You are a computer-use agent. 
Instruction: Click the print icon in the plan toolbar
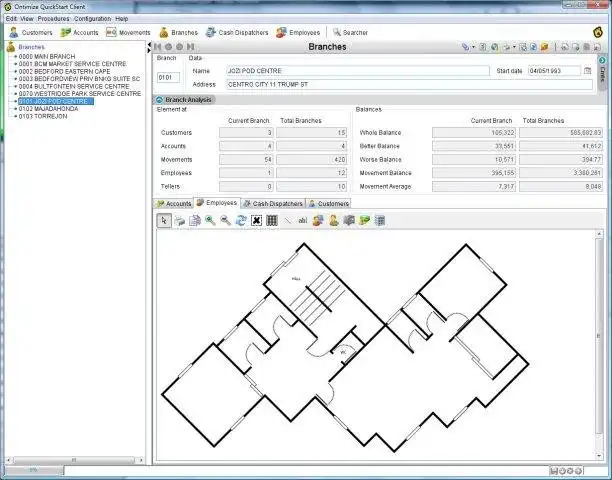[180, 220]
